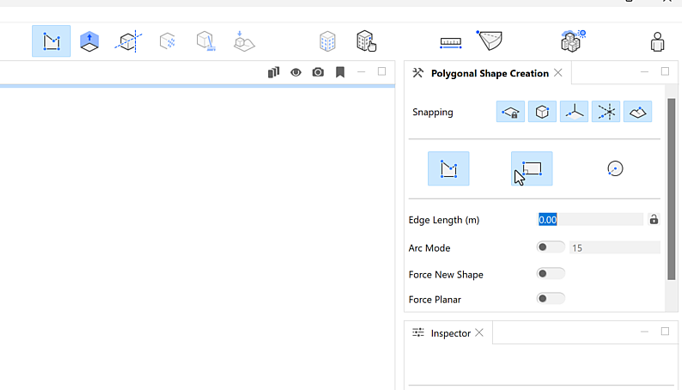The width and height of the screenshot is (682, 390).
Task: Choose circle drawing mode
Action: pyautogui.click(x=615, y=169)
